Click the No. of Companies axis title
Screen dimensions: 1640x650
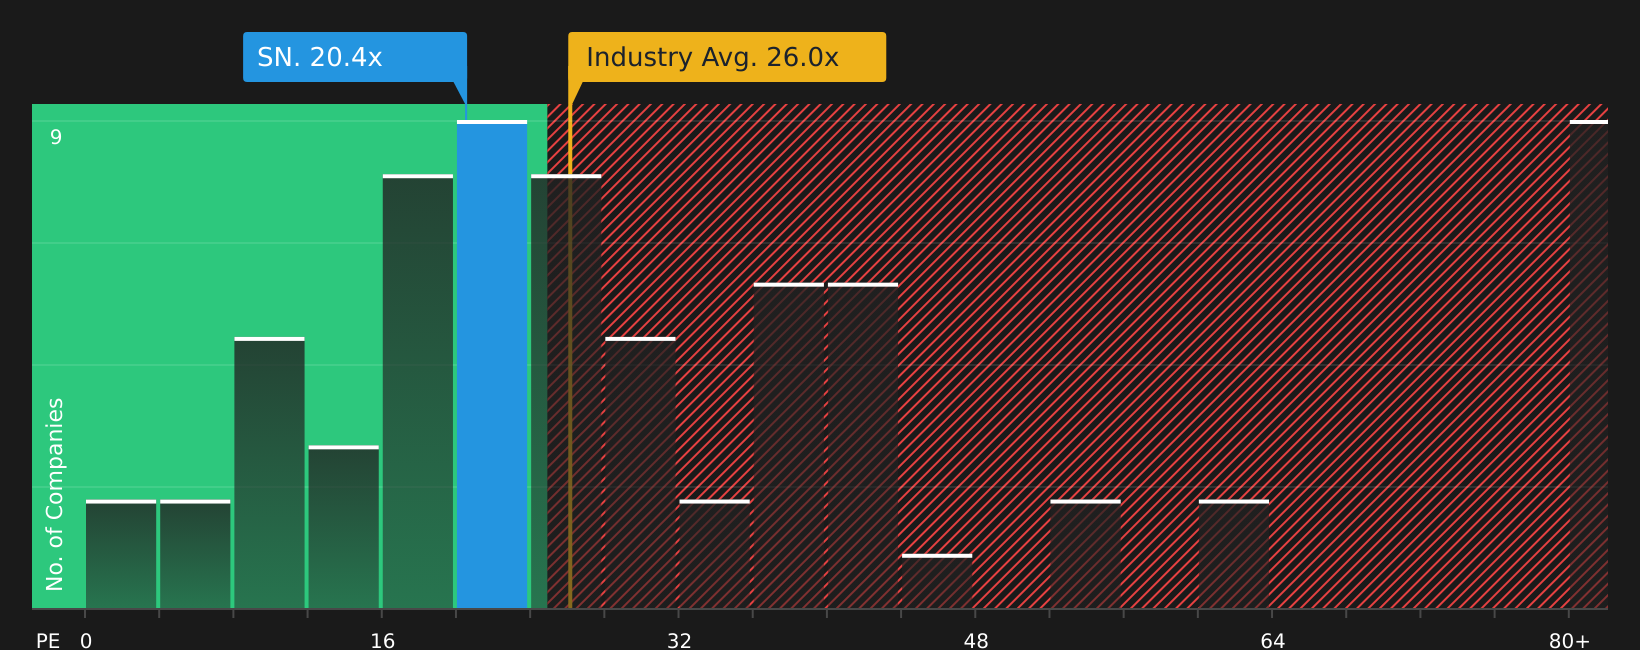coord(55,494)
